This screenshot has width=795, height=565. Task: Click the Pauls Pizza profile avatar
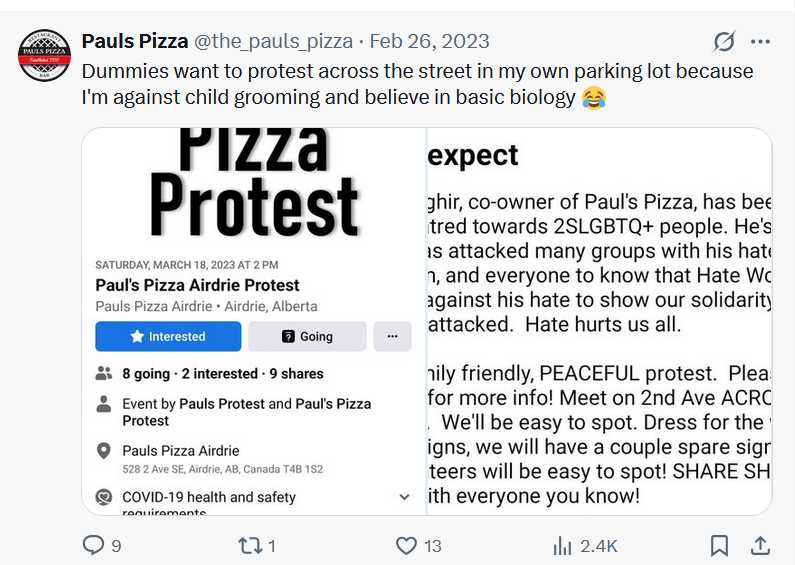44,55
